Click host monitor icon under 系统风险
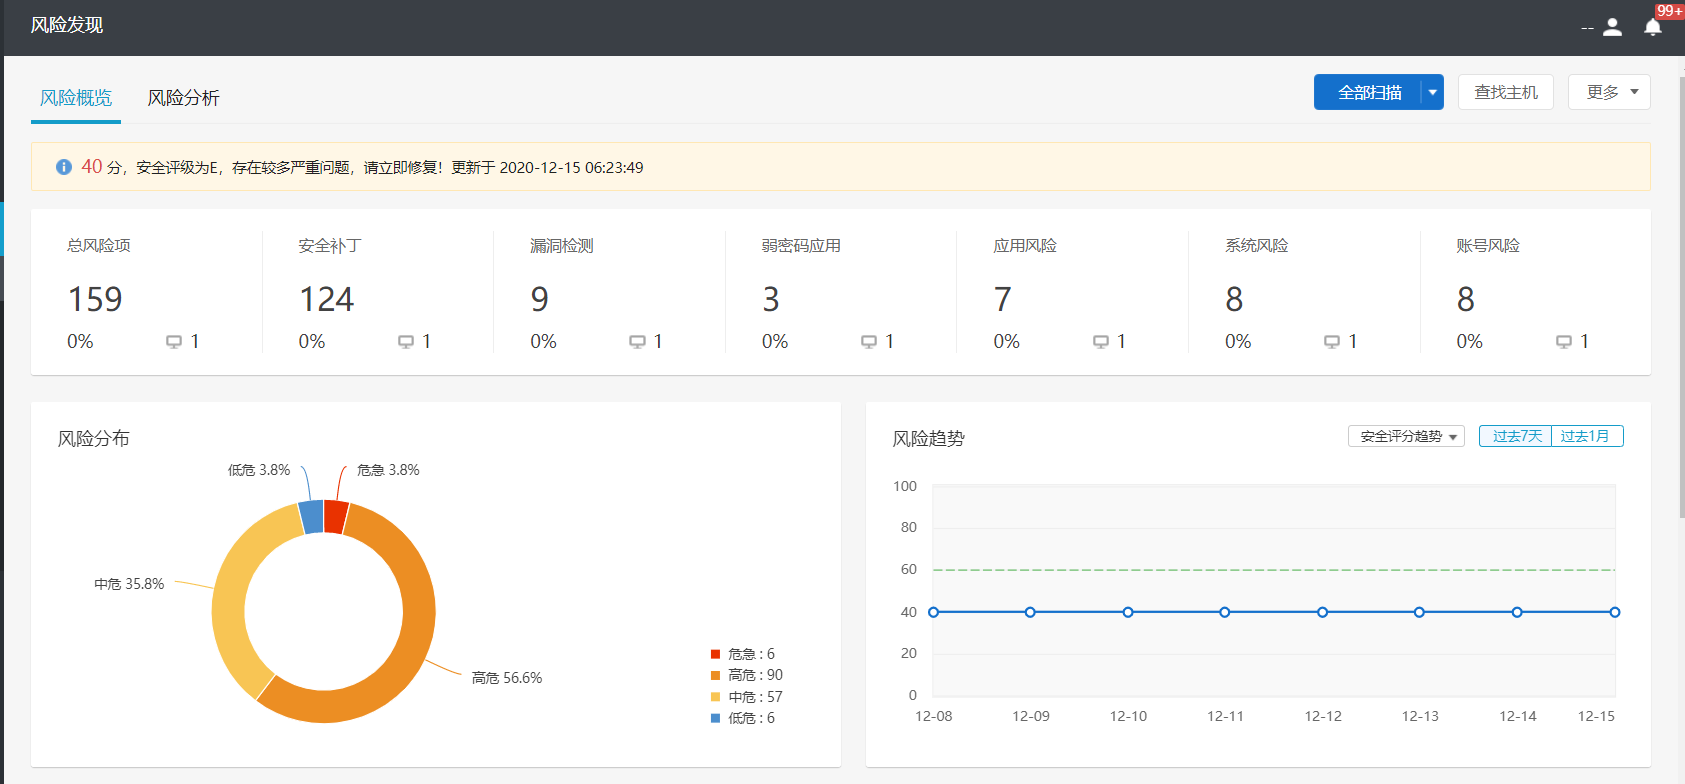 point(1332,342)
